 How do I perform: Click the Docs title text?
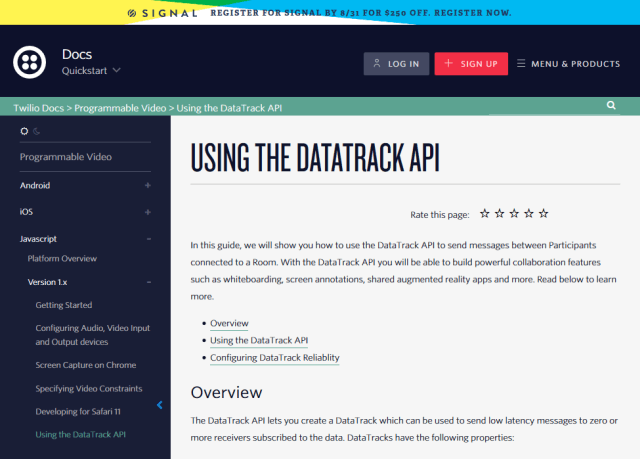[x=77, y=54]
